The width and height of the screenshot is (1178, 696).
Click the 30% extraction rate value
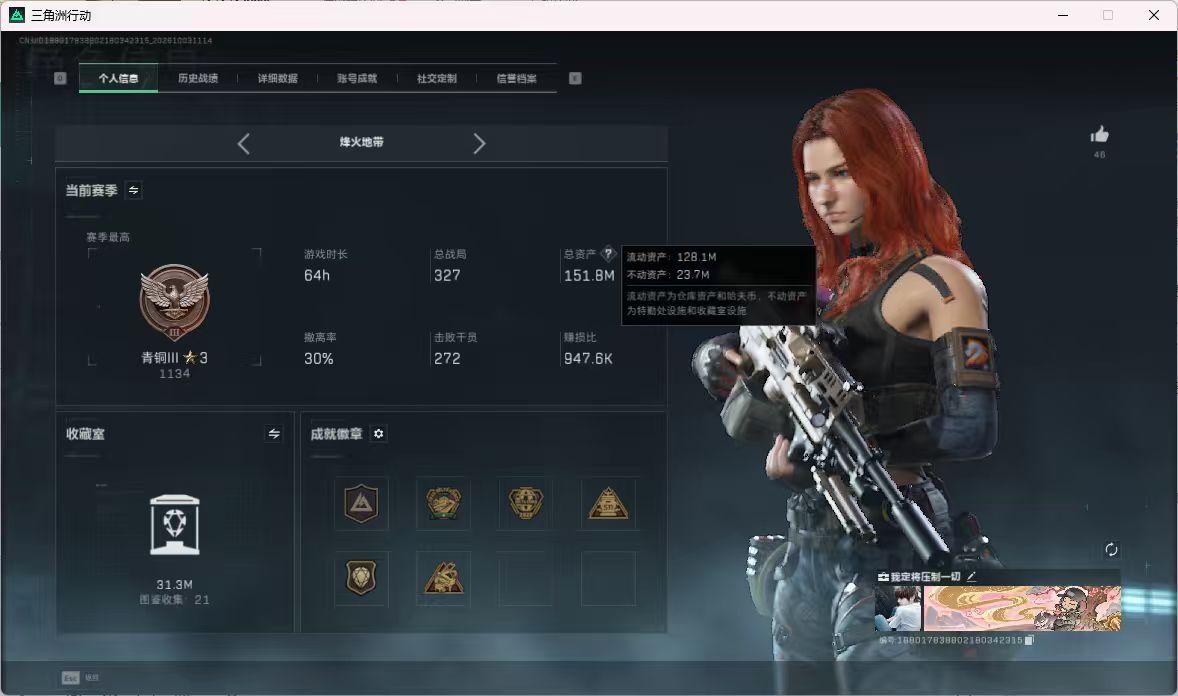coord(319,359)
